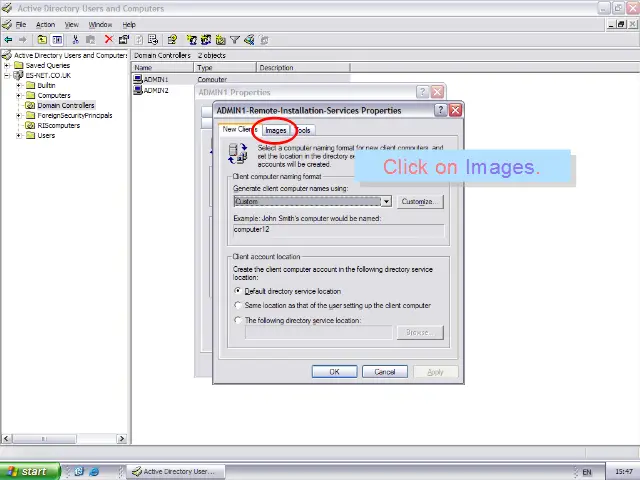The height and width of the screenshot is (480, 640).
Task: Open the File menu
Action: (x=20, y=24)
